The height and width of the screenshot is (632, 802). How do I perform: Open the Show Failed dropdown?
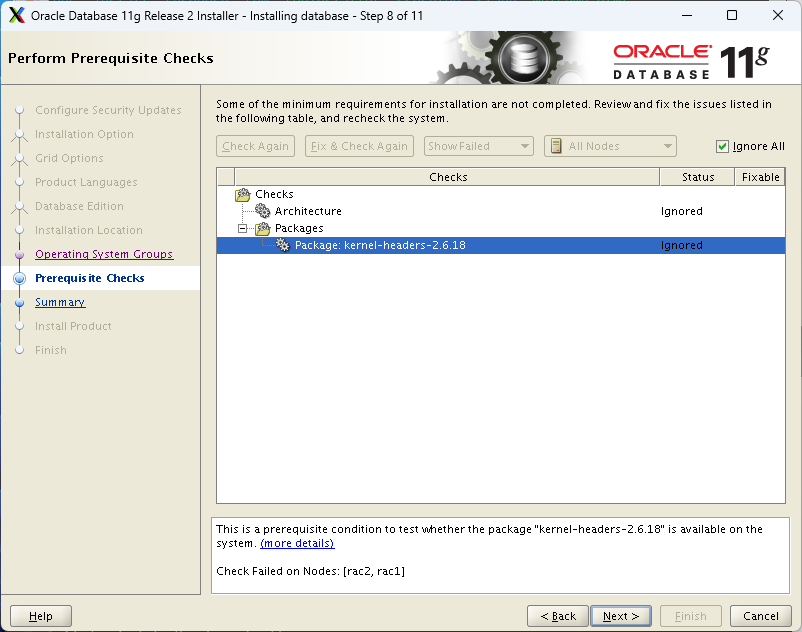(478, 146)
